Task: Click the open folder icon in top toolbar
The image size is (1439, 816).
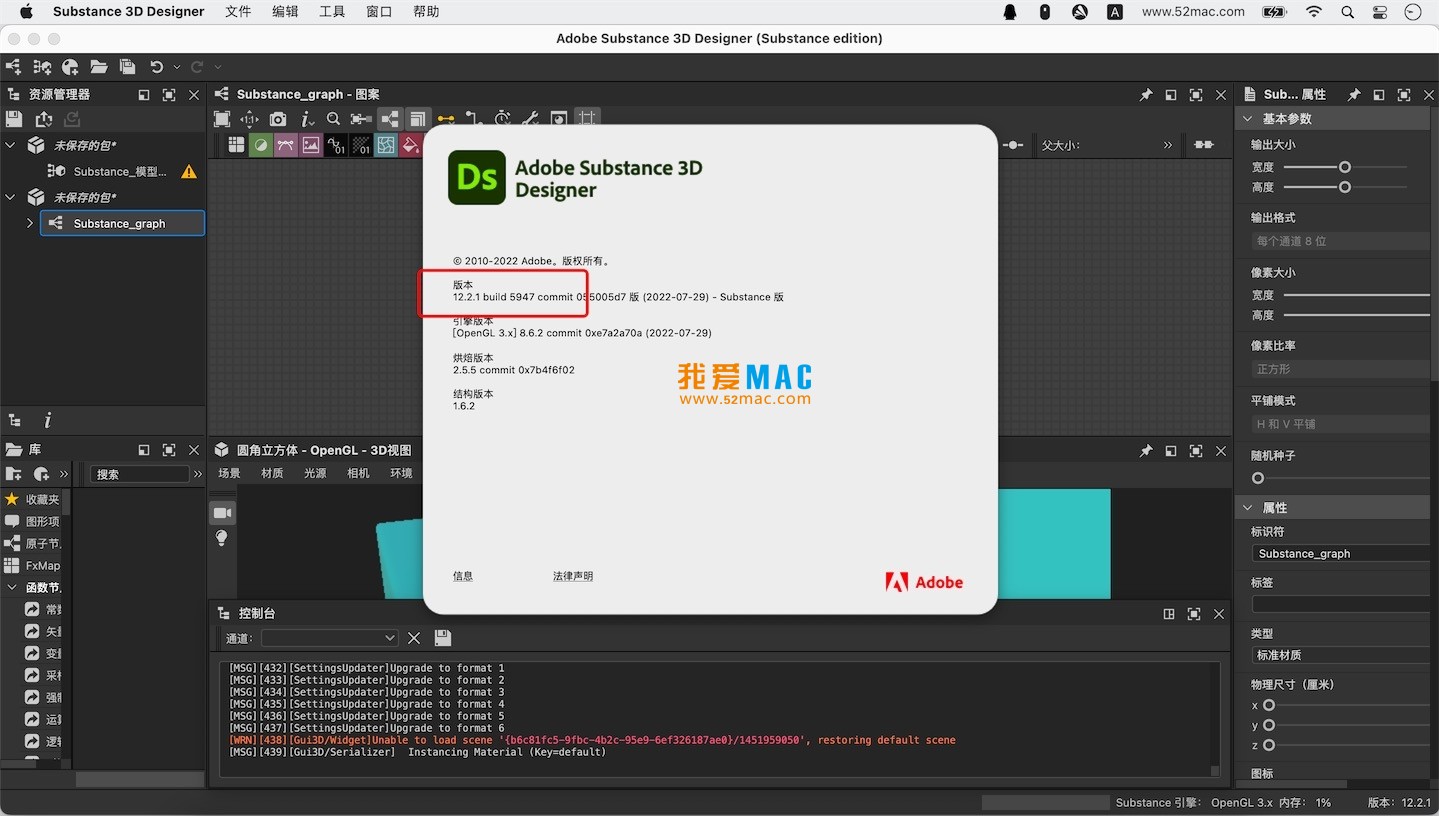Action: click(x=98, y=67)
